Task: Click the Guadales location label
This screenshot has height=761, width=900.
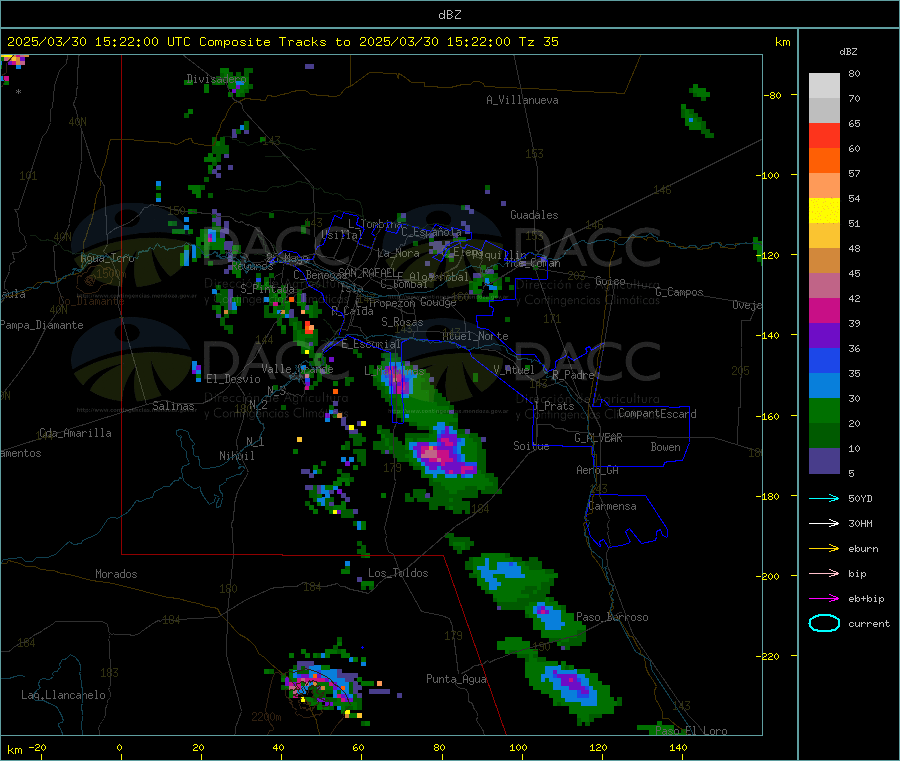Action: point(534,215)
